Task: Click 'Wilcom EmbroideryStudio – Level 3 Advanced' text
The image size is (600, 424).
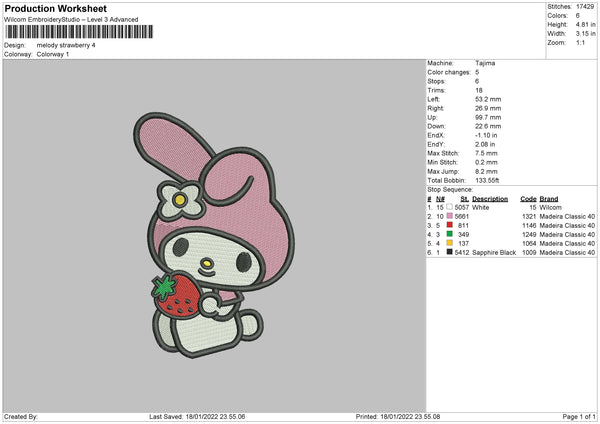Action: point(71,20)
